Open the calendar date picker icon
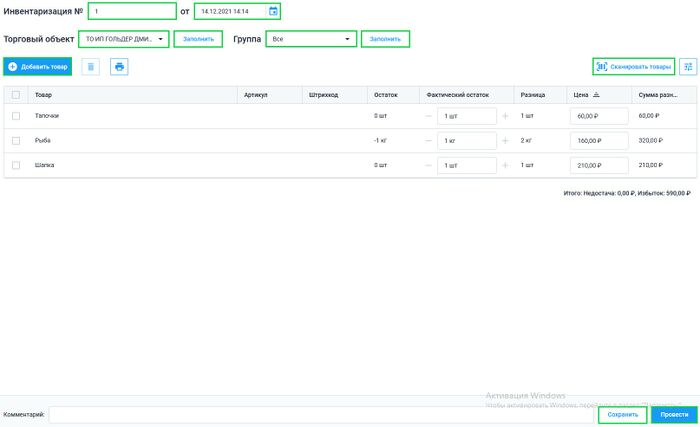 [273, 11]
